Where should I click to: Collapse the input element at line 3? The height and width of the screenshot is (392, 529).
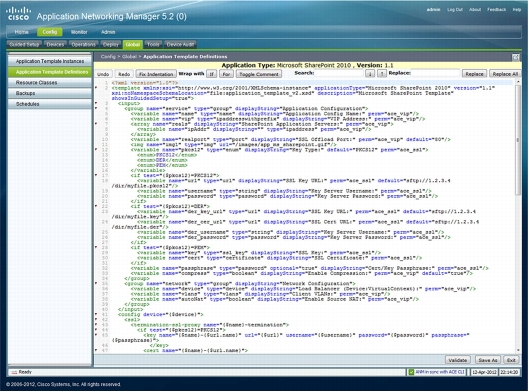(96, 103)
